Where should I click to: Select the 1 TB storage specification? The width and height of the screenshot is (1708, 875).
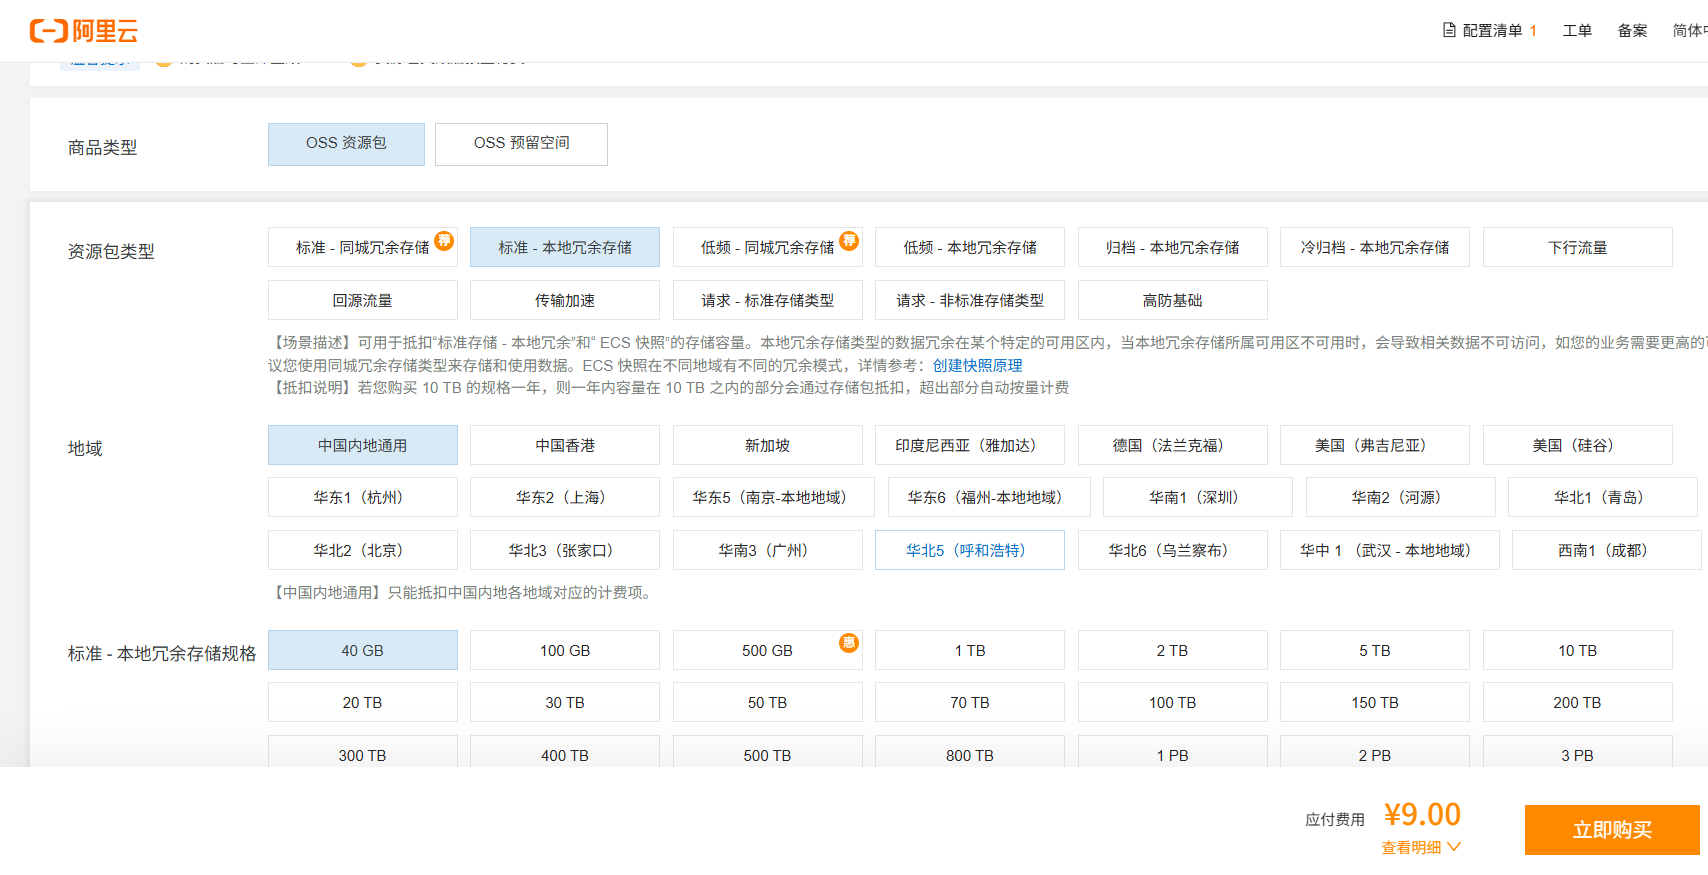970,650
